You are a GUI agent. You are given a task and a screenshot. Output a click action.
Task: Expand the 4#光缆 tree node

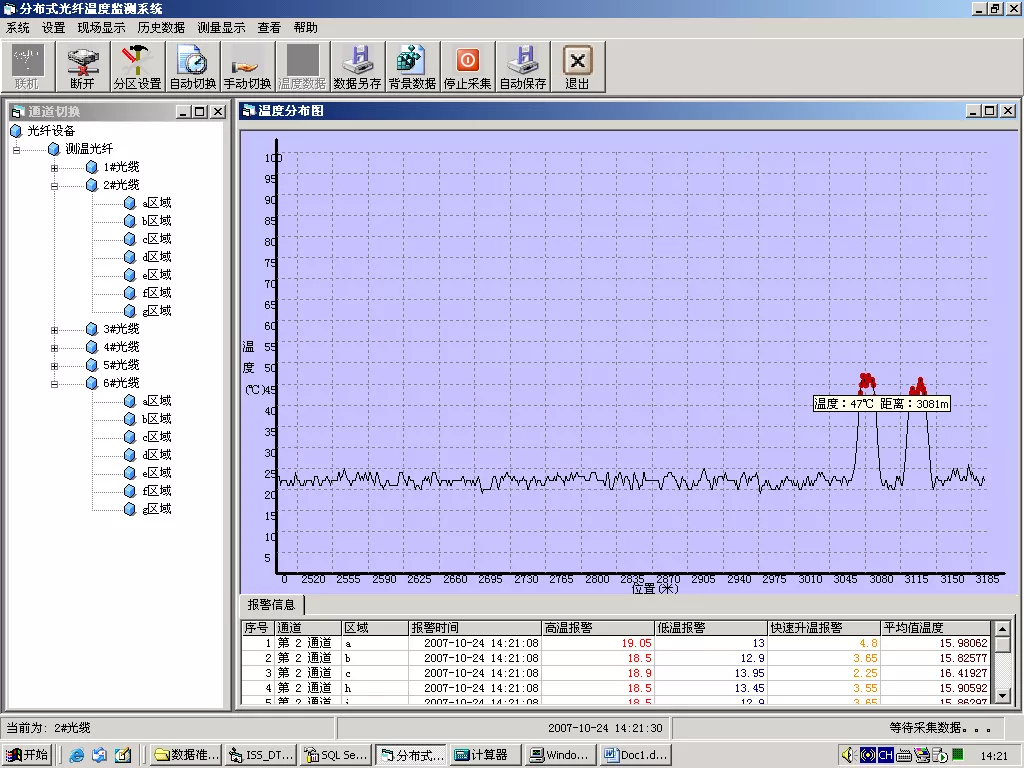[x=54, y=348]
